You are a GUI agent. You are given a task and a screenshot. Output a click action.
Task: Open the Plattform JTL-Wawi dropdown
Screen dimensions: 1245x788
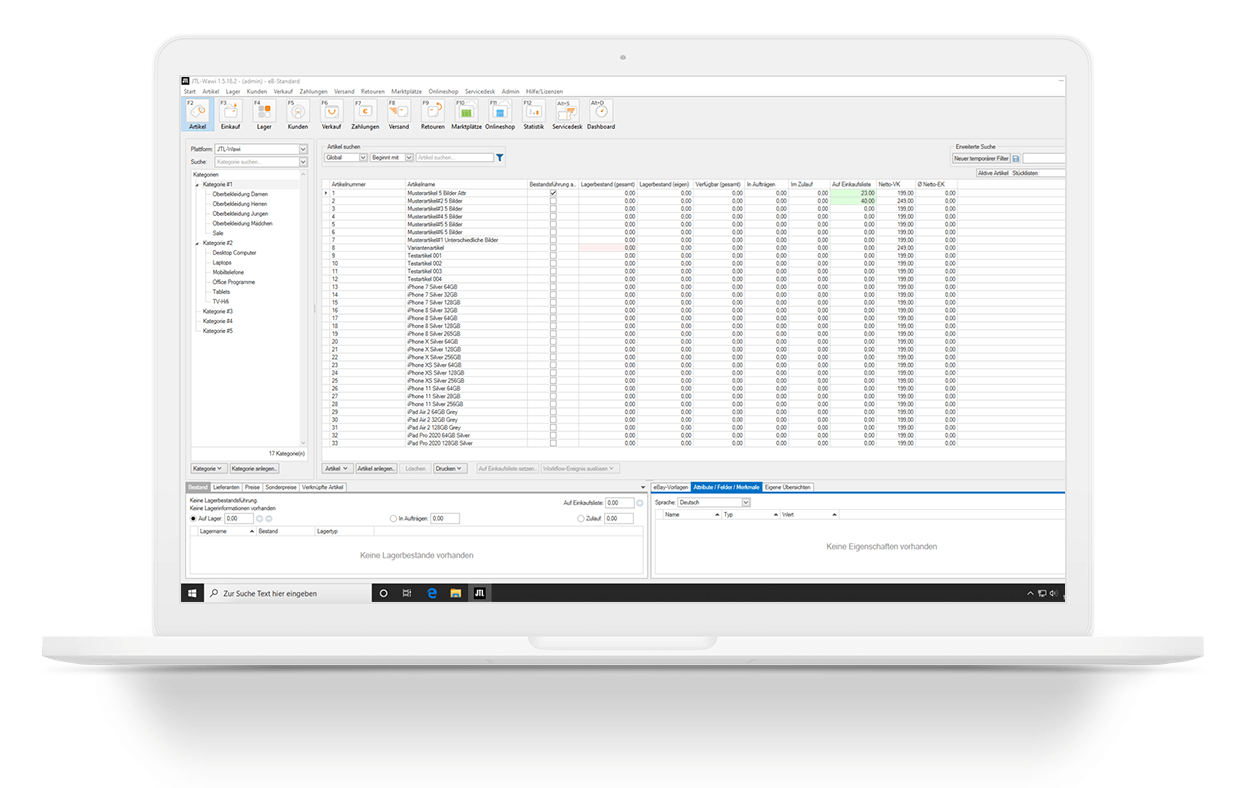point(303,150)
